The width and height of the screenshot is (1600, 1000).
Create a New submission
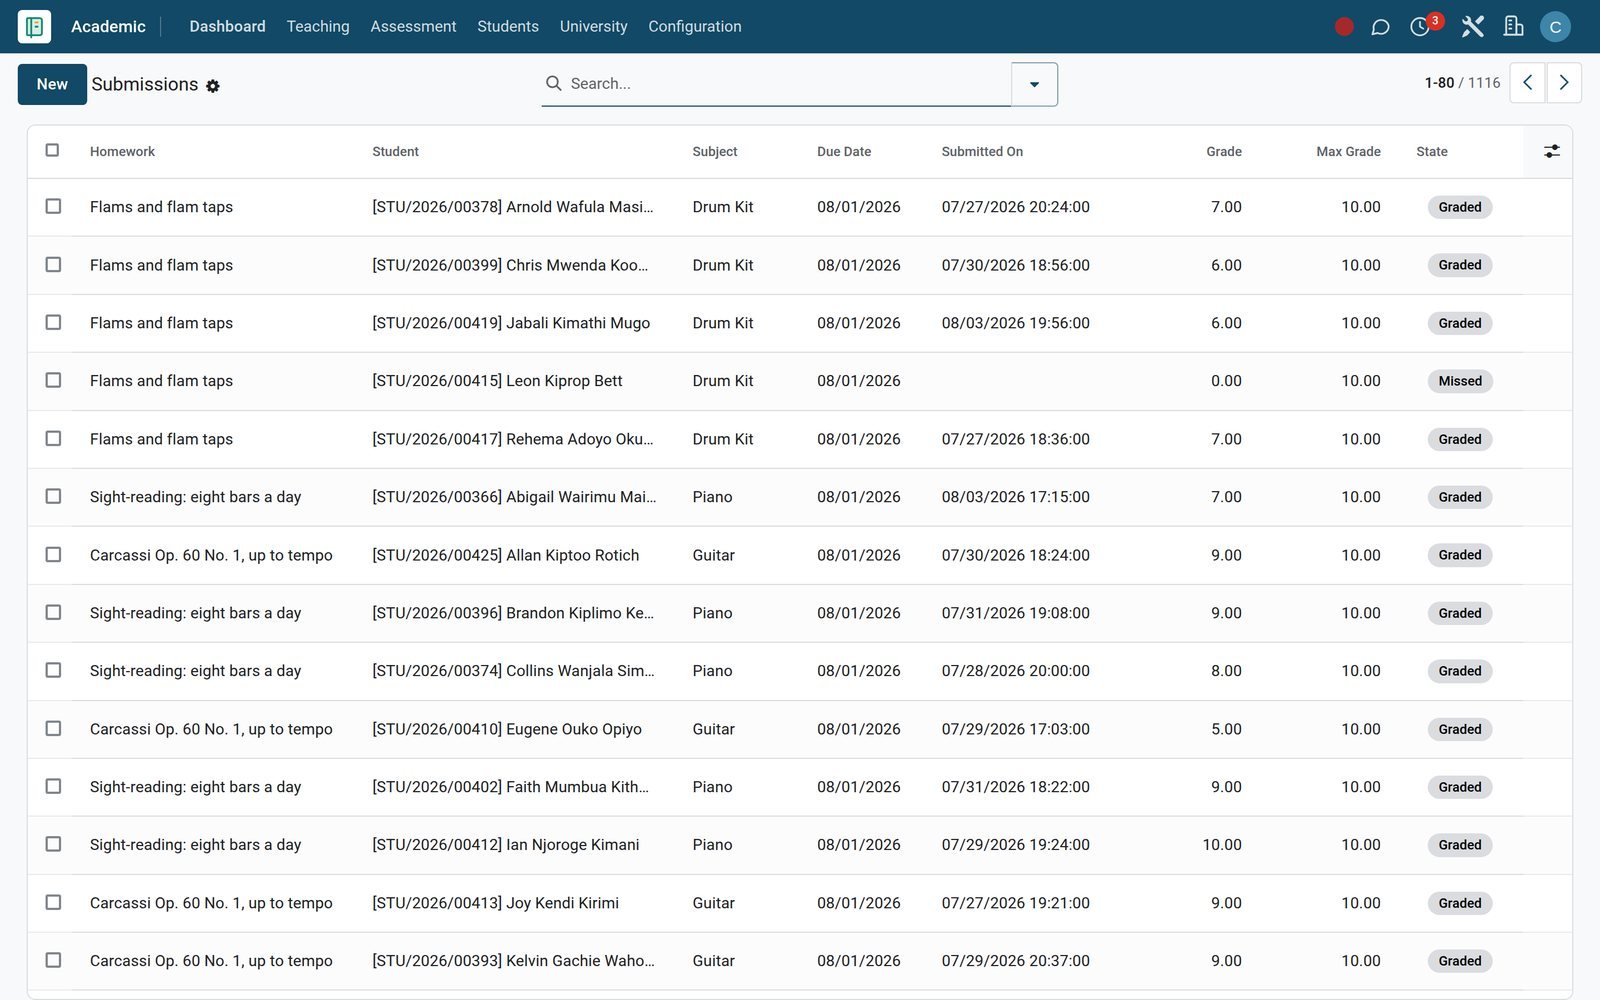52,84
